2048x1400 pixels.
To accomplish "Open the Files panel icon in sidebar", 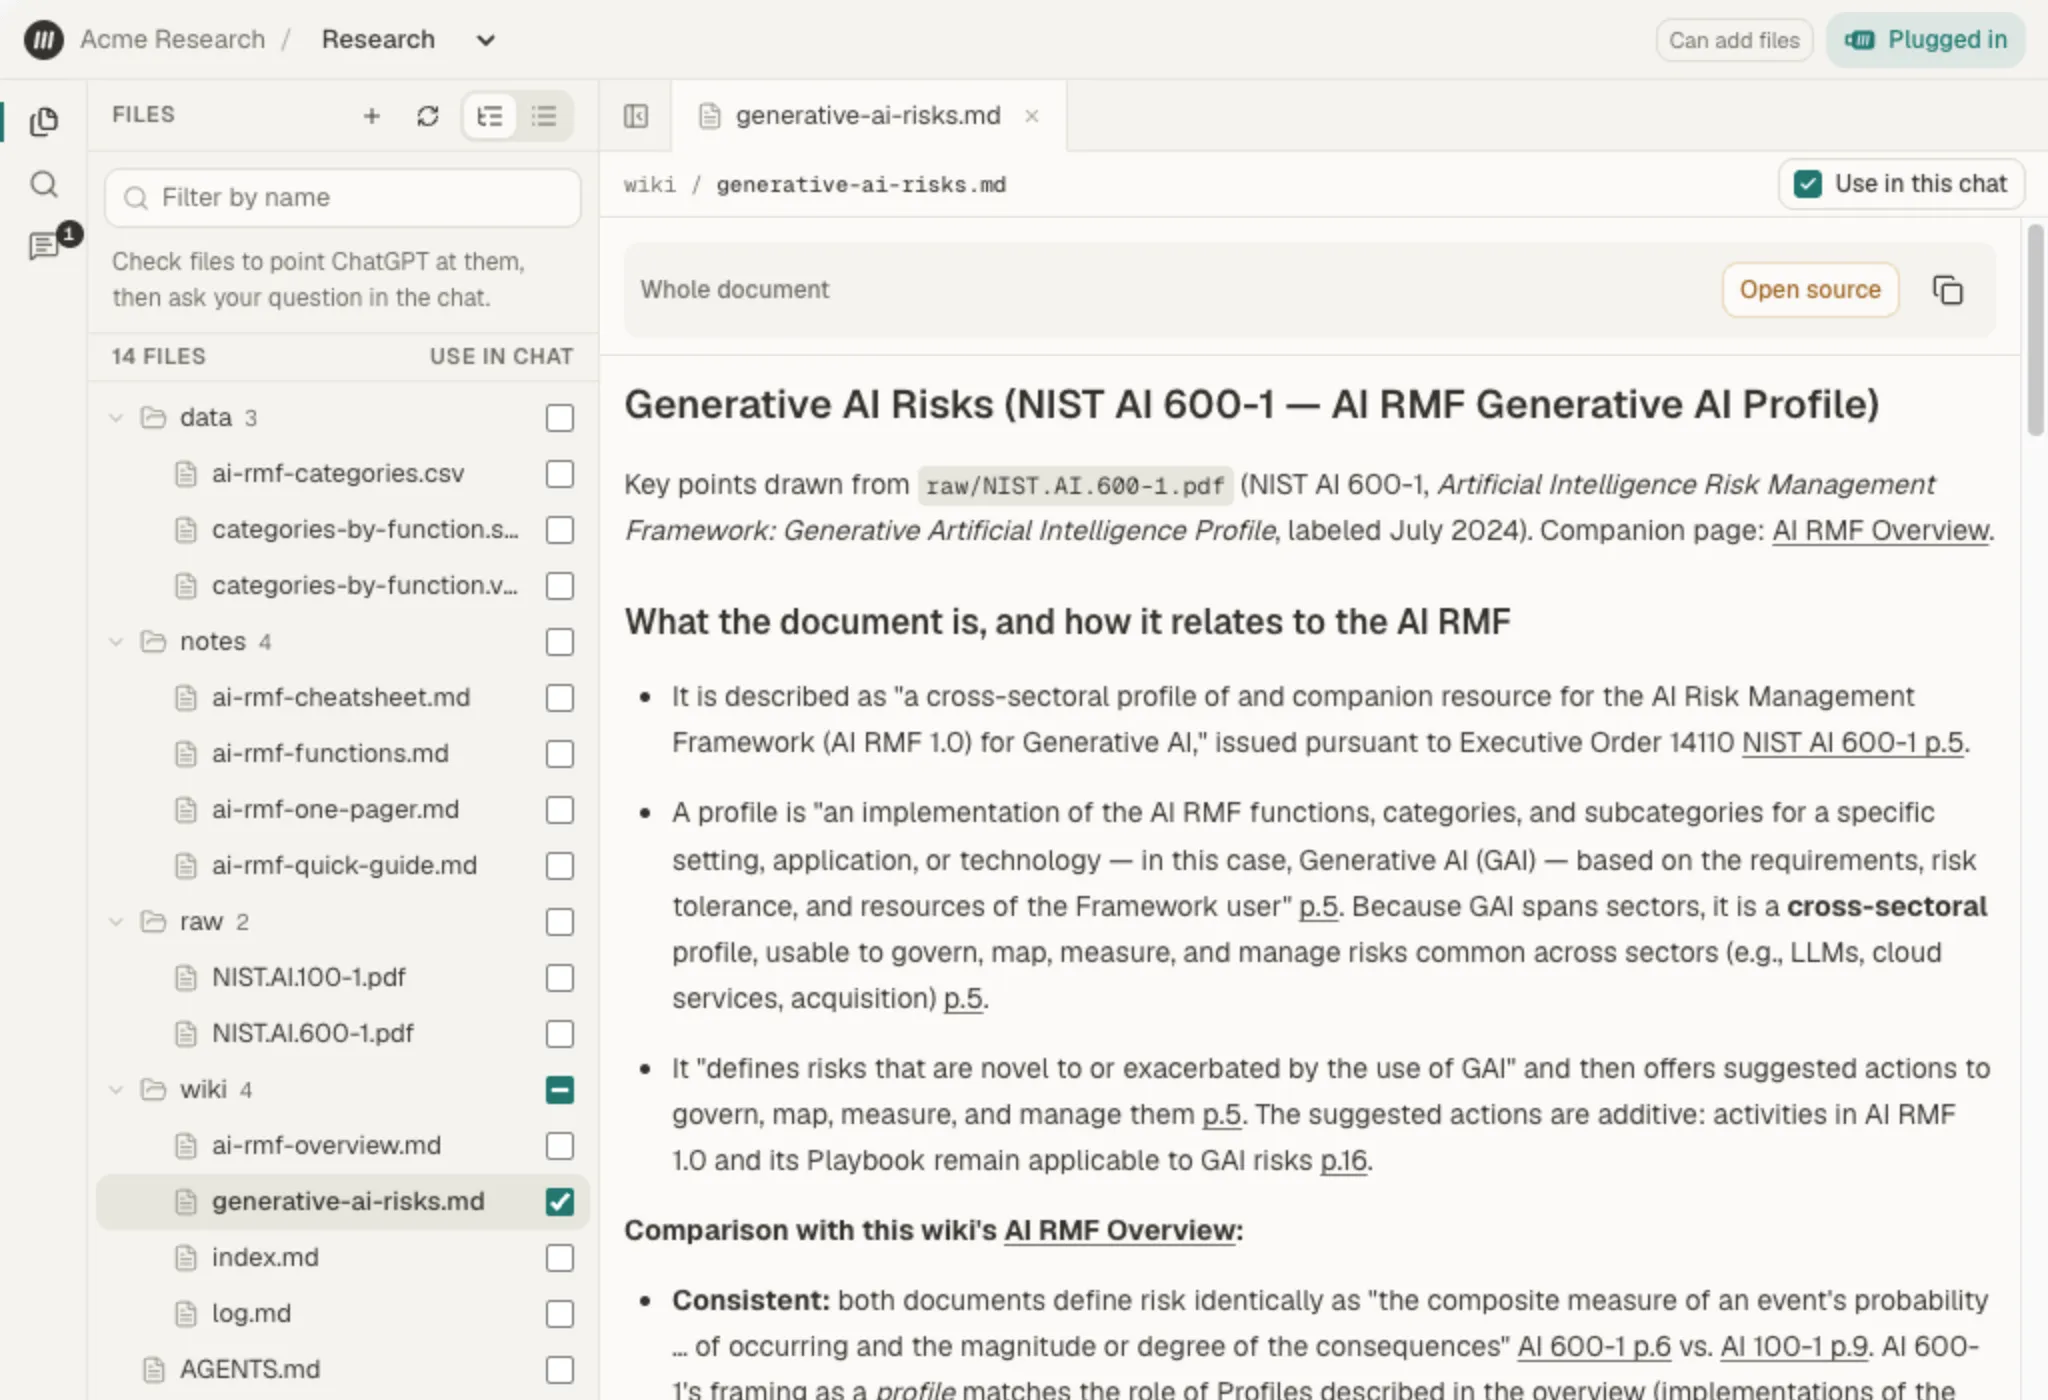I will tap(43, 121).
